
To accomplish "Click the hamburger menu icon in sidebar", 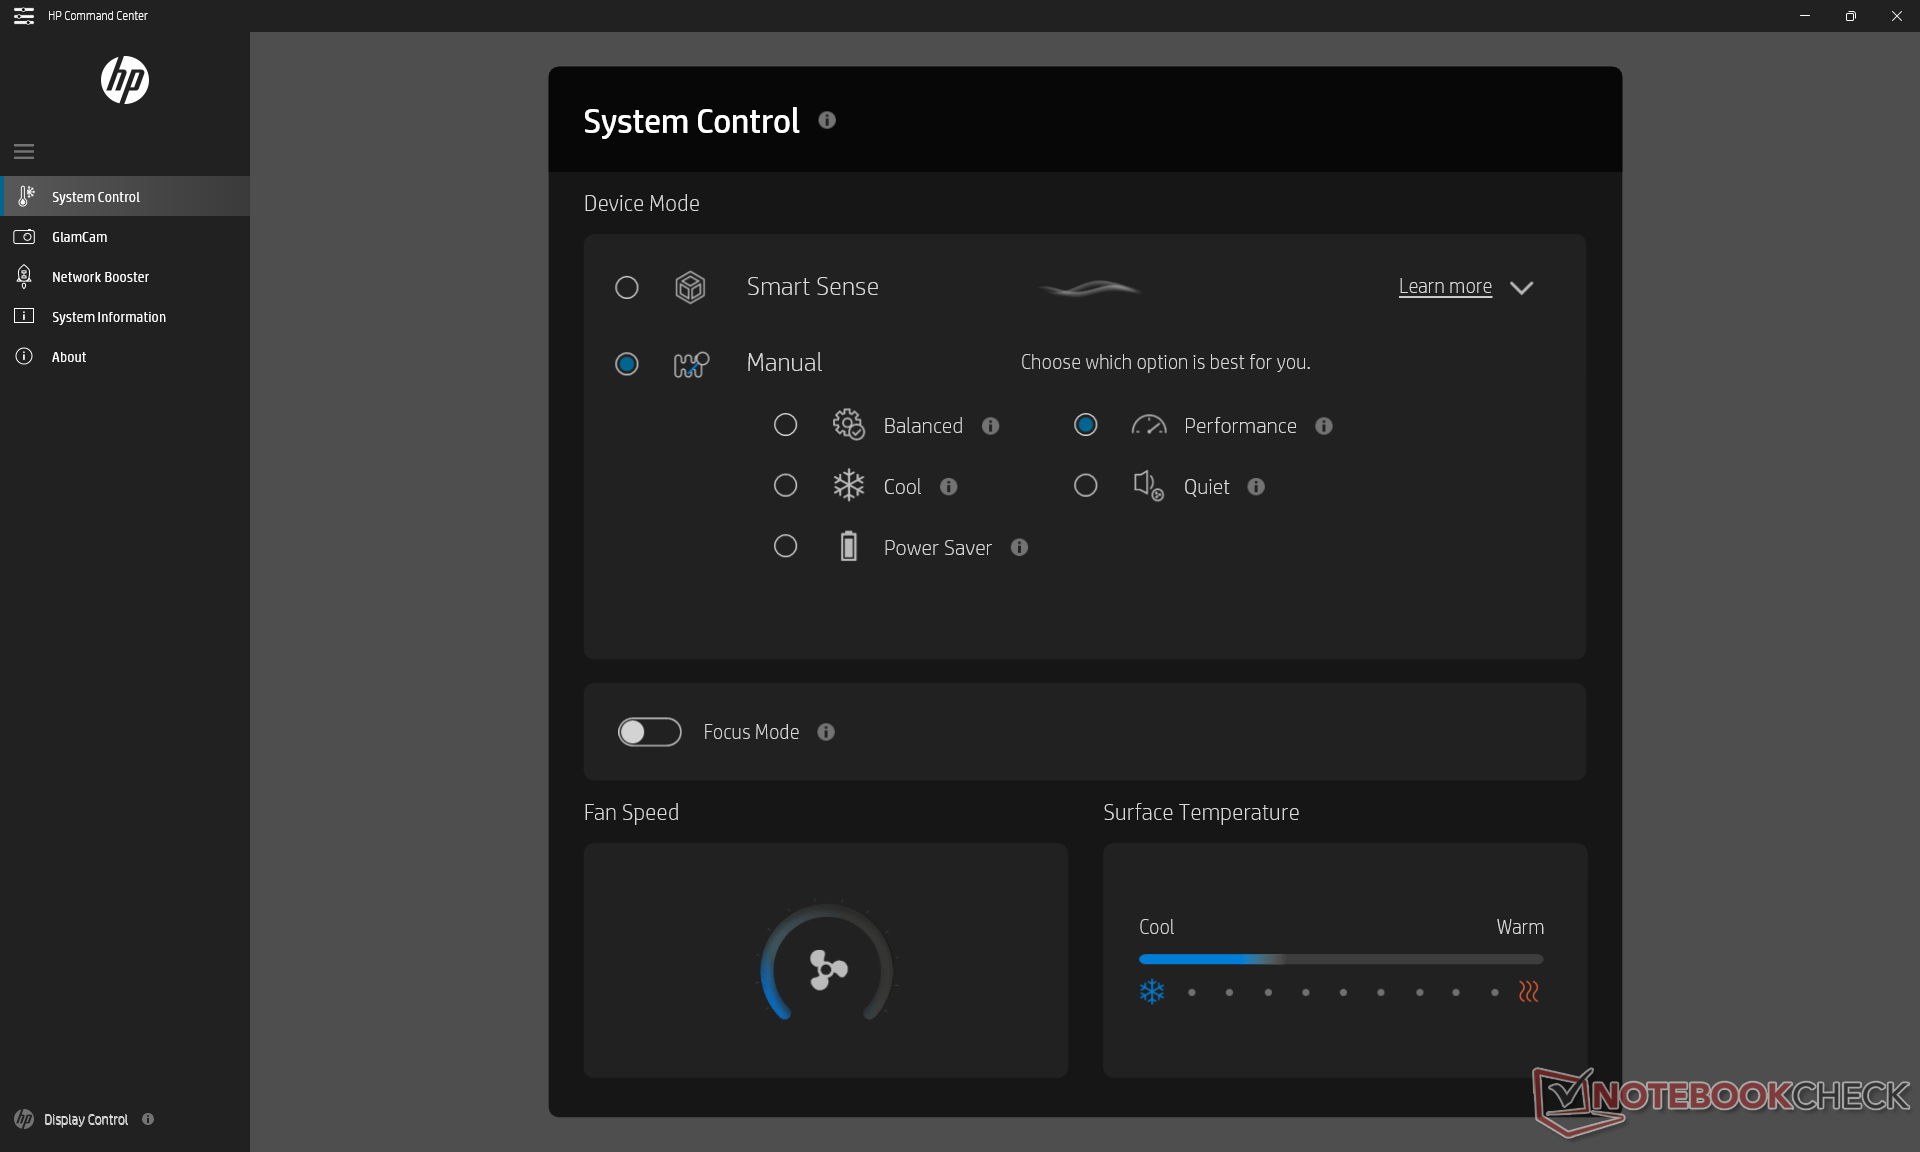I will 24,152.
